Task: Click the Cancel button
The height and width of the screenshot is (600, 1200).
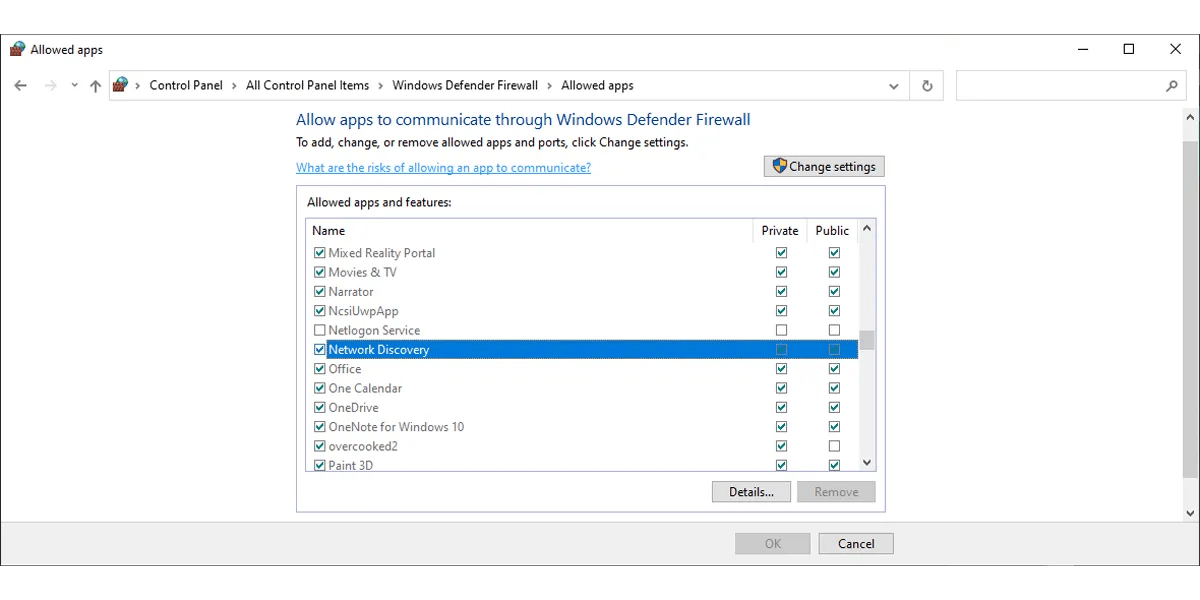Action: [855, 543]
